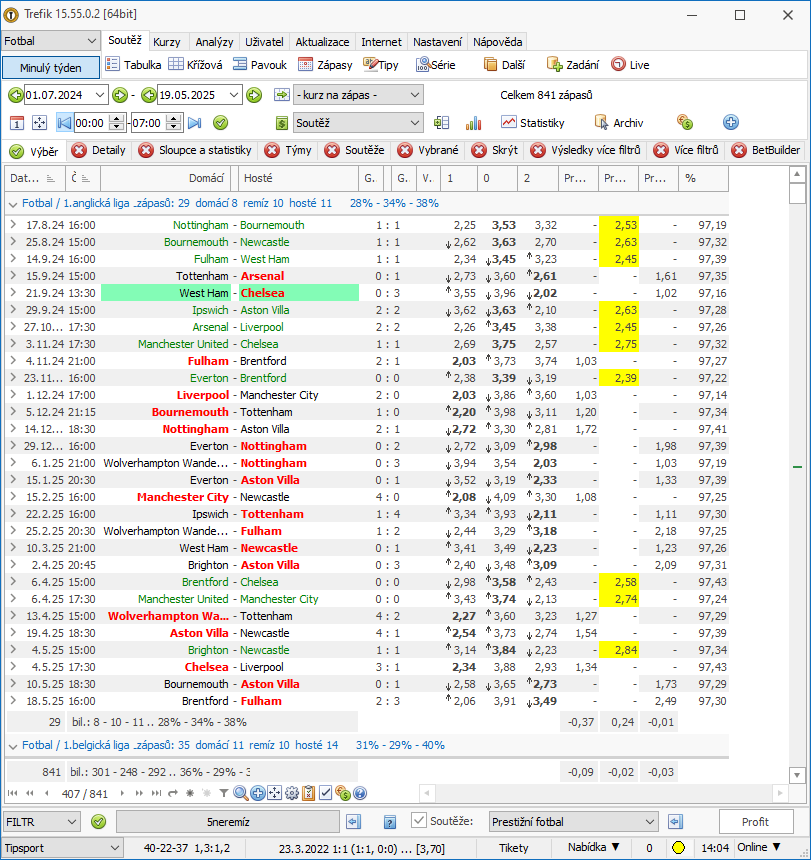The width and height of the screenshot is (811, 860).
Task: Move start date one day back
Action: point(15,95)
